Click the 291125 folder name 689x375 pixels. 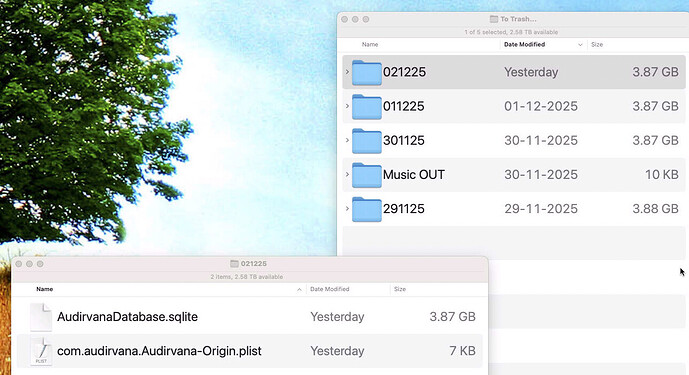404,209
